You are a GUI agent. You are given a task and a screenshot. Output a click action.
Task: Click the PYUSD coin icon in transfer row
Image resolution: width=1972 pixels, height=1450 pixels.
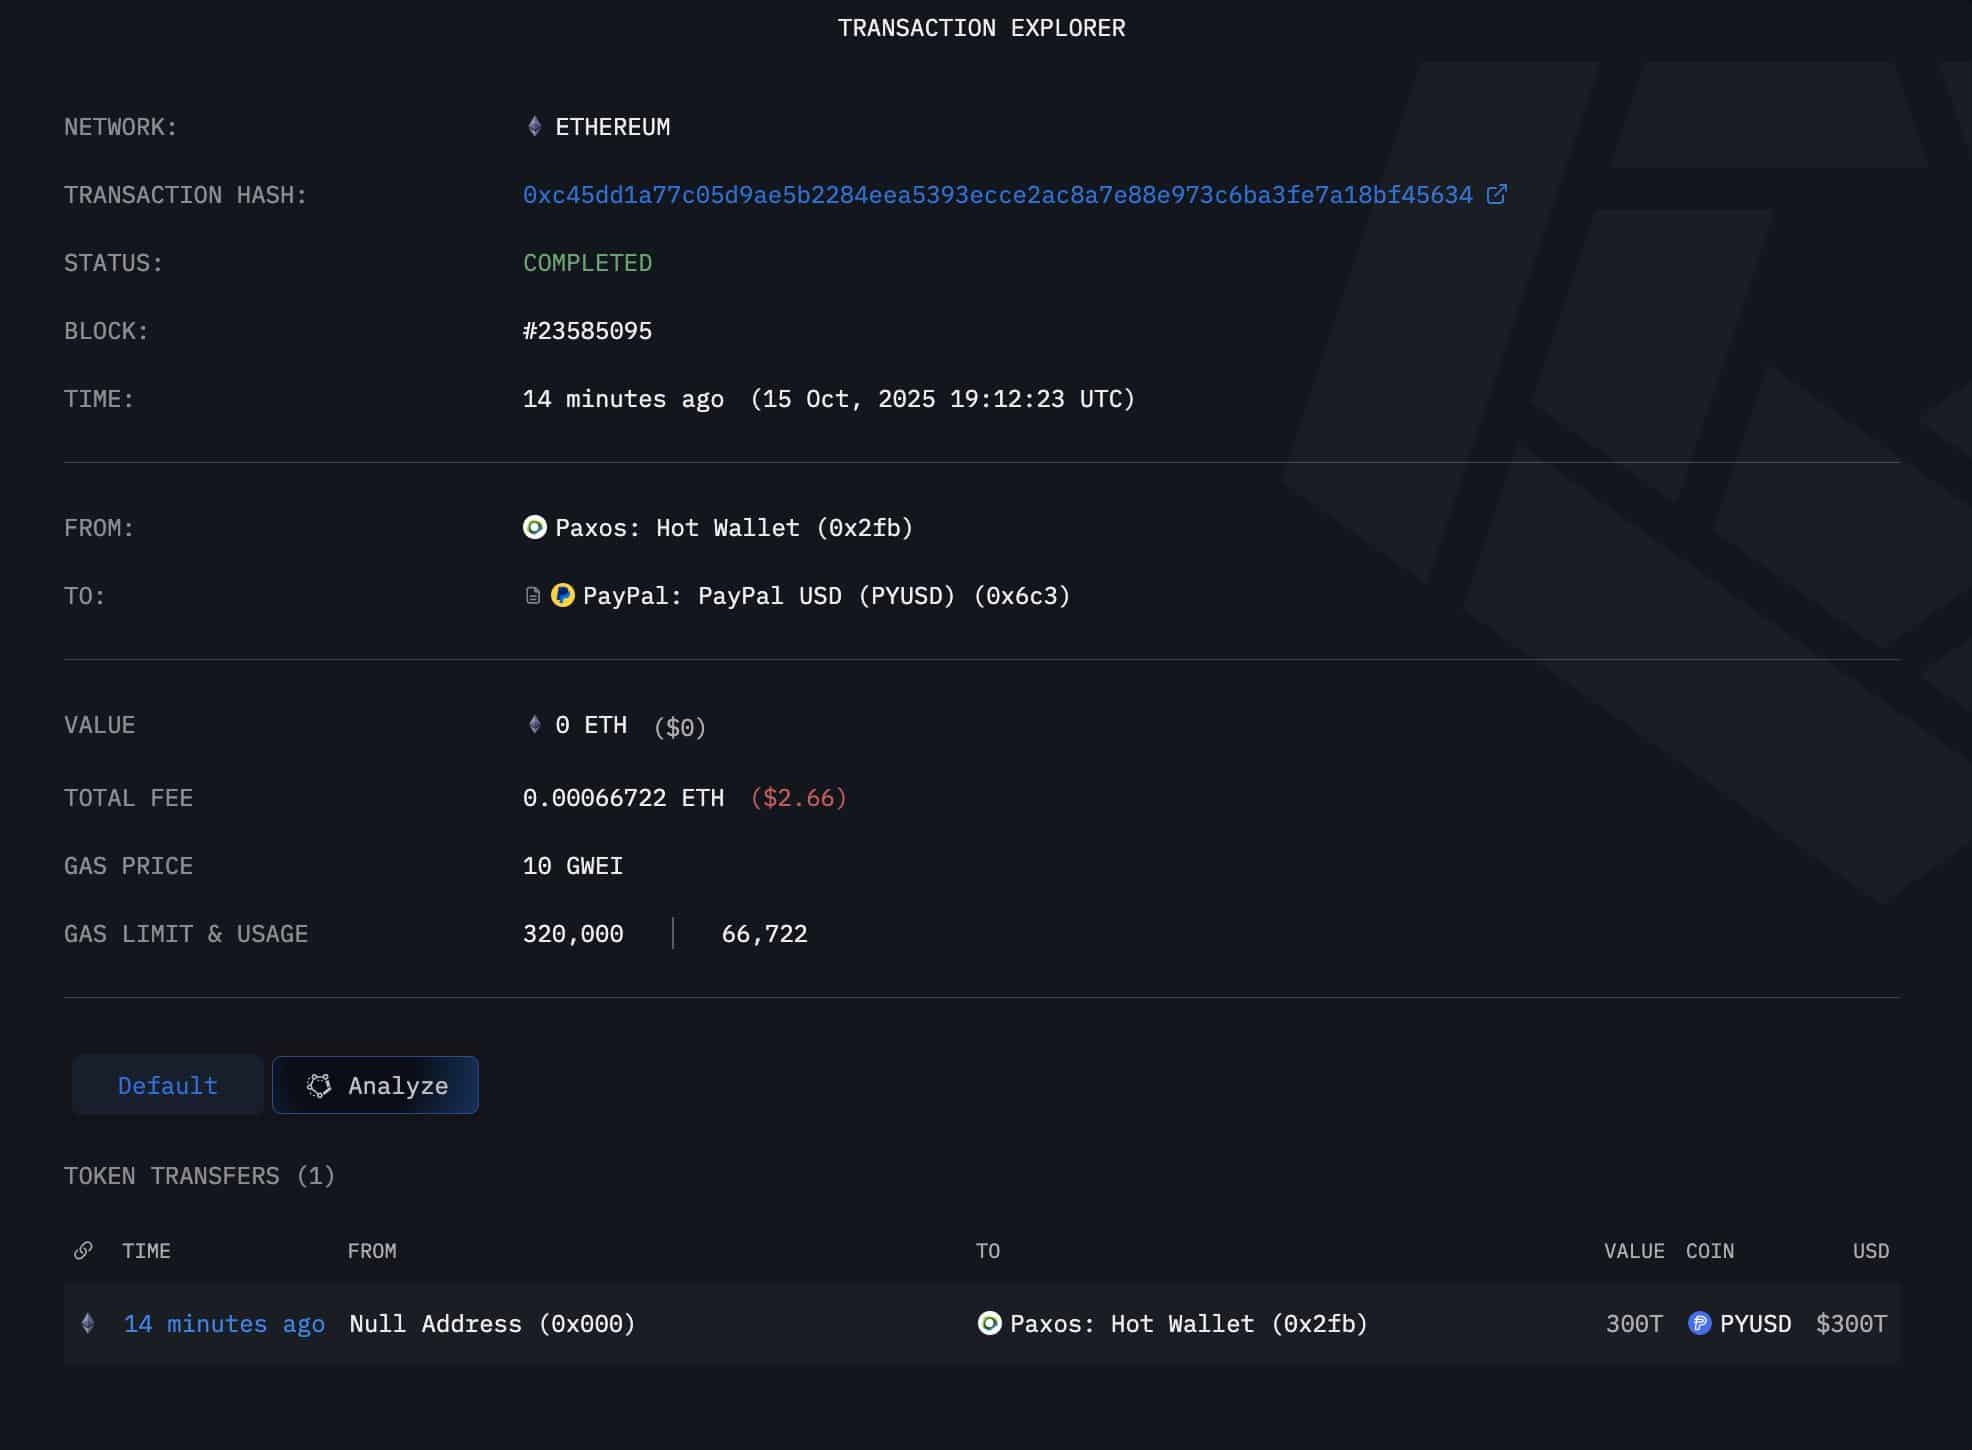(x=1699, y=1323)
